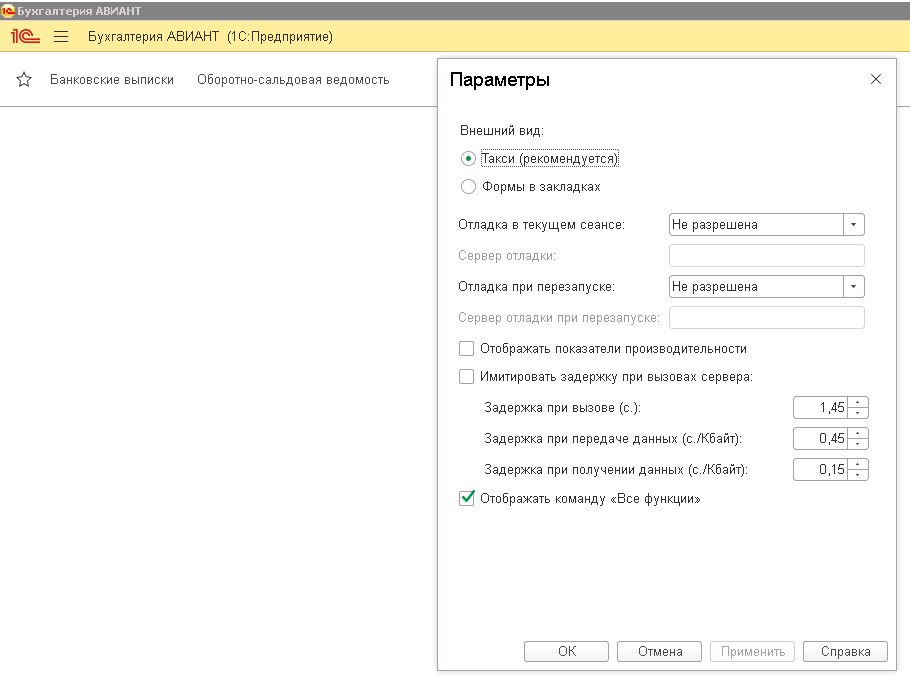
Task: Enable Отображать показатели производительности checkbox
Action: tap(466, 348)
